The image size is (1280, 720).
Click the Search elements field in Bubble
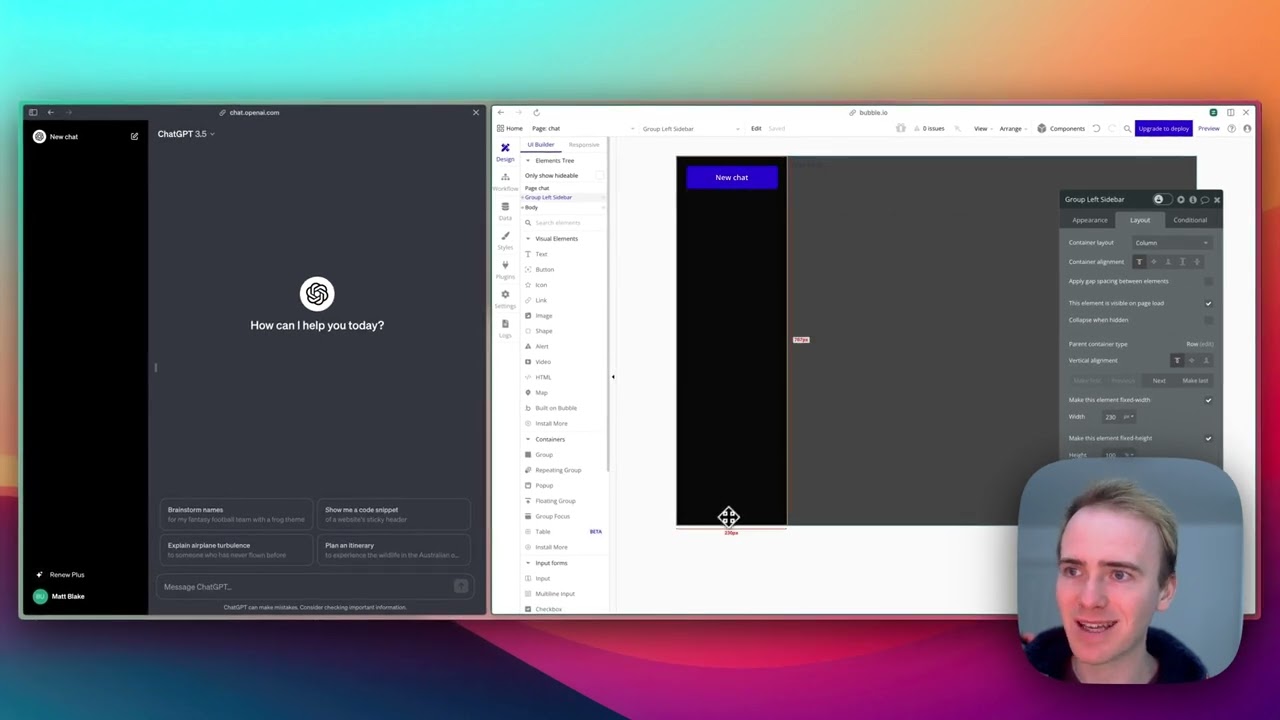[x=564, y=222]
